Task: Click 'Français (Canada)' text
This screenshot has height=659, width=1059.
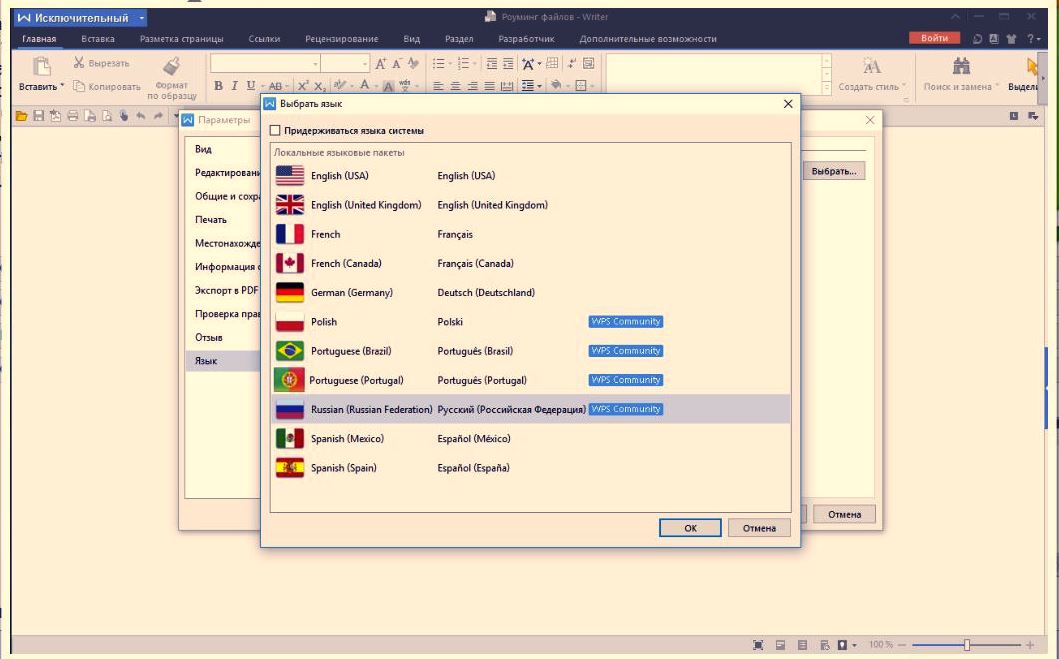Action: click(475, 263)
